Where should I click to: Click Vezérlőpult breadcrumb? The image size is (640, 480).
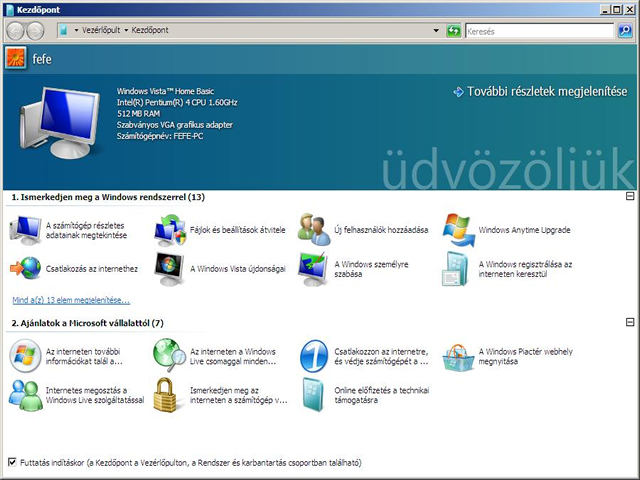[x=101, y=30]
